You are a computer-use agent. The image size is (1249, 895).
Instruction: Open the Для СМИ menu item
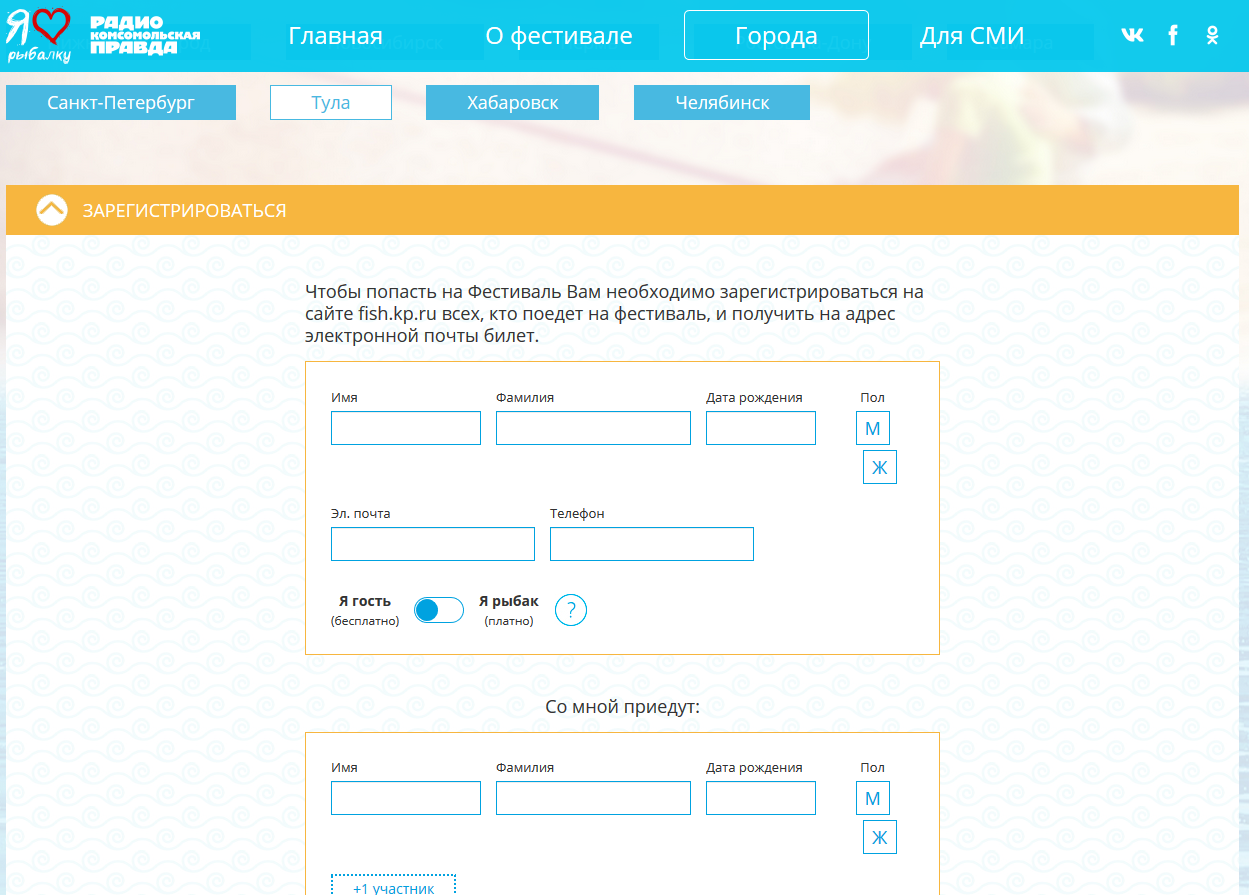972,36
